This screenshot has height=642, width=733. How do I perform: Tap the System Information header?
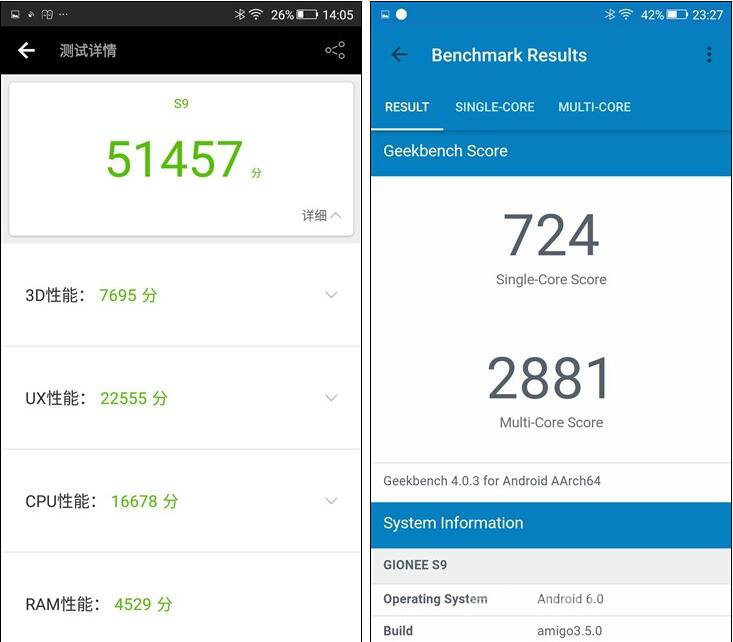[x=551, y=523]
